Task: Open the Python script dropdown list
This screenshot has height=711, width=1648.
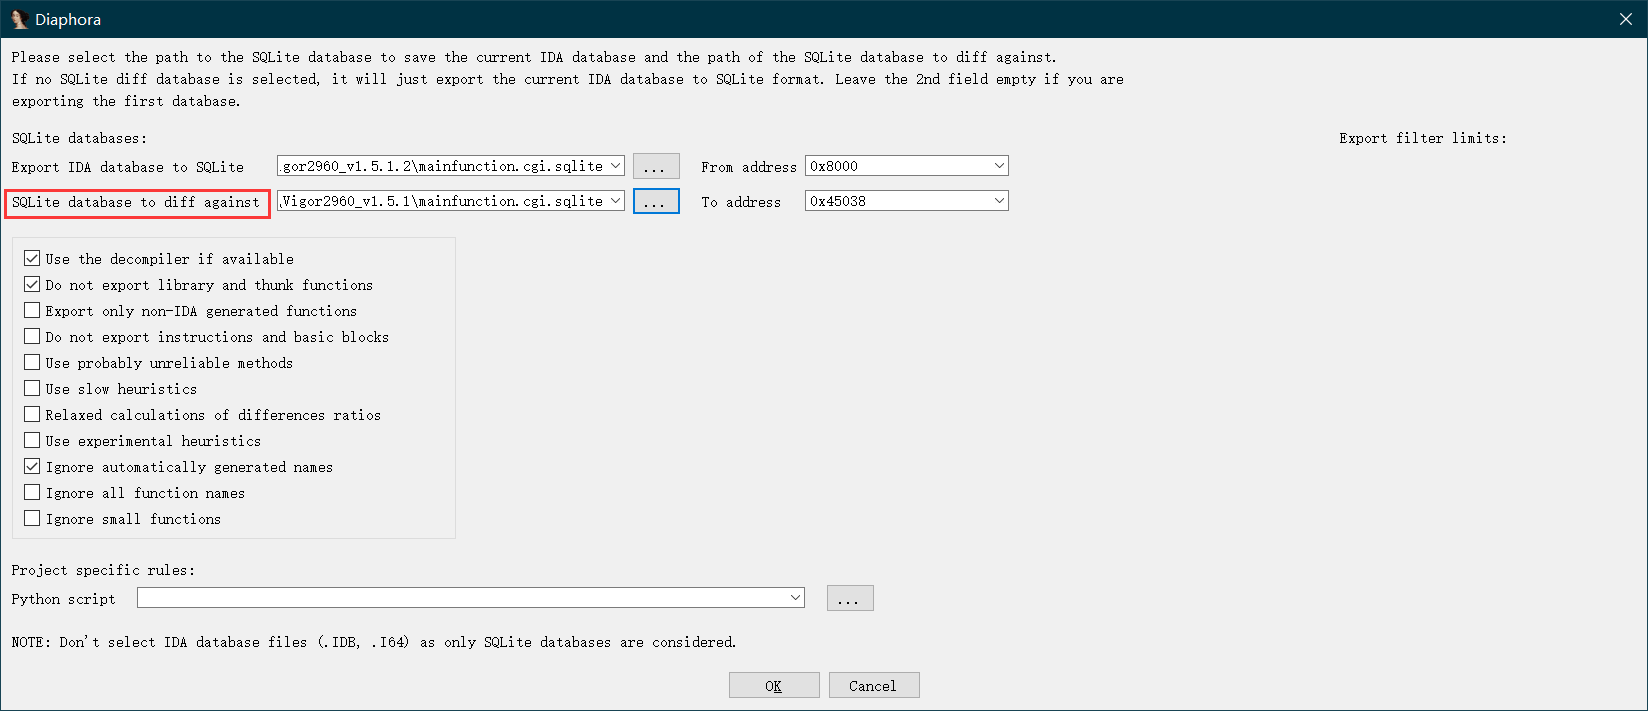Action: [x=796, y=598]
